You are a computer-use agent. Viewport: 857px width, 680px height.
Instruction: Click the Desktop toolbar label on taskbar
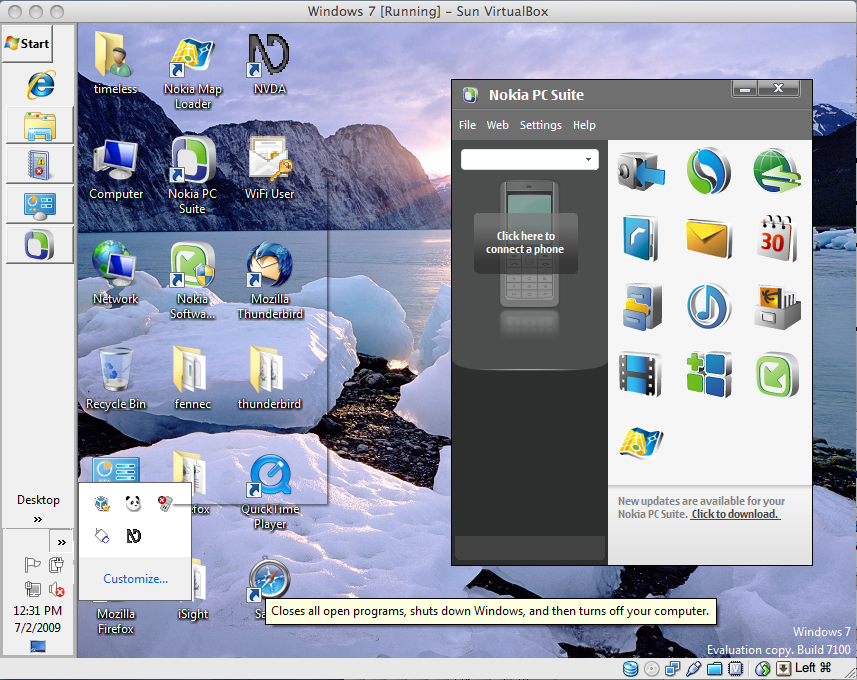click(x=38, y=500)
